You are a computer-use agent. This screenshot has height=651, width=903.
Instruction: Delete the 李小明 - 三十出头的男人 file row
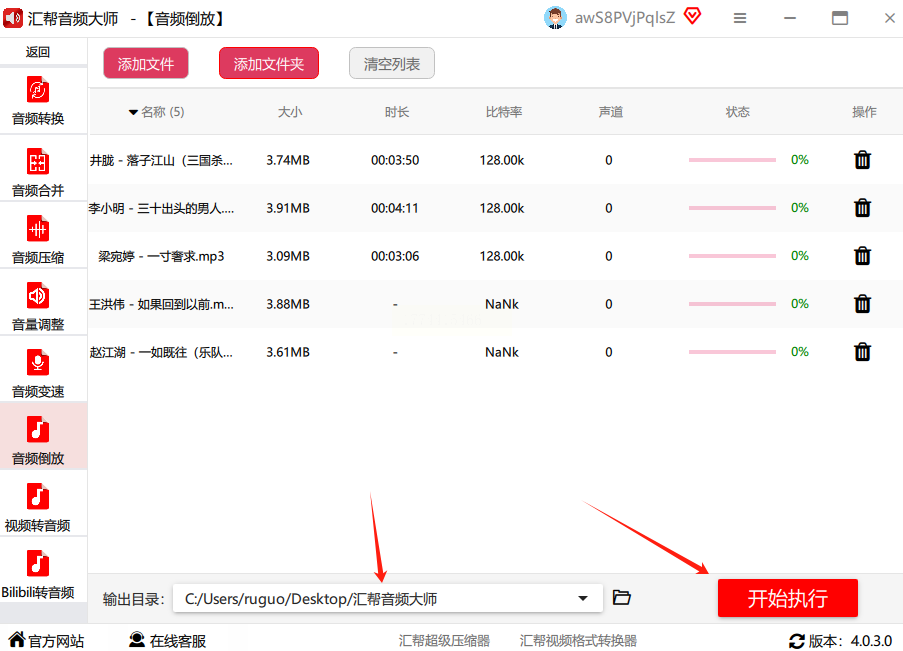pos(862,207)
